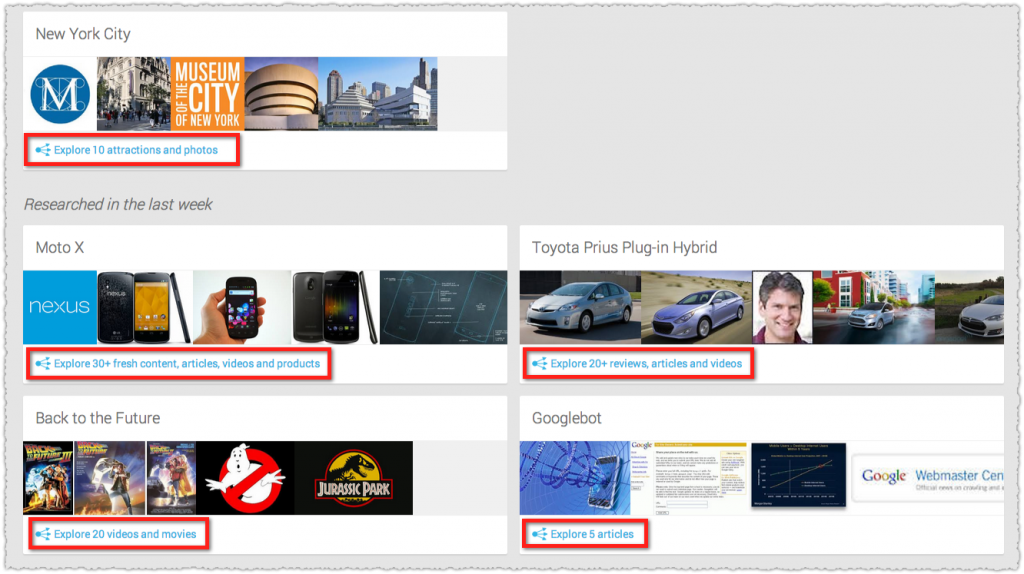Open the Google search help page screenshot
Image resolution: width=1024 pixels, height=574 pixels.
tap(688, 478)
